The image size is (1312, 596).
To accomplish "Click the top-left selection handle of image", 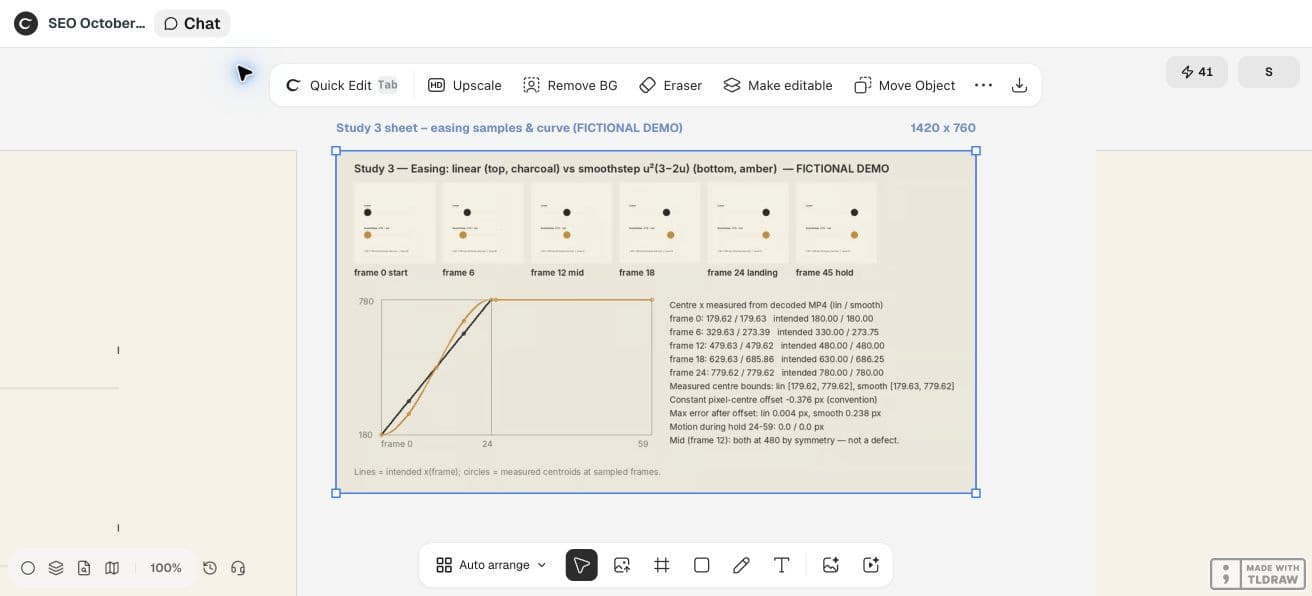I will coord(336,151).
